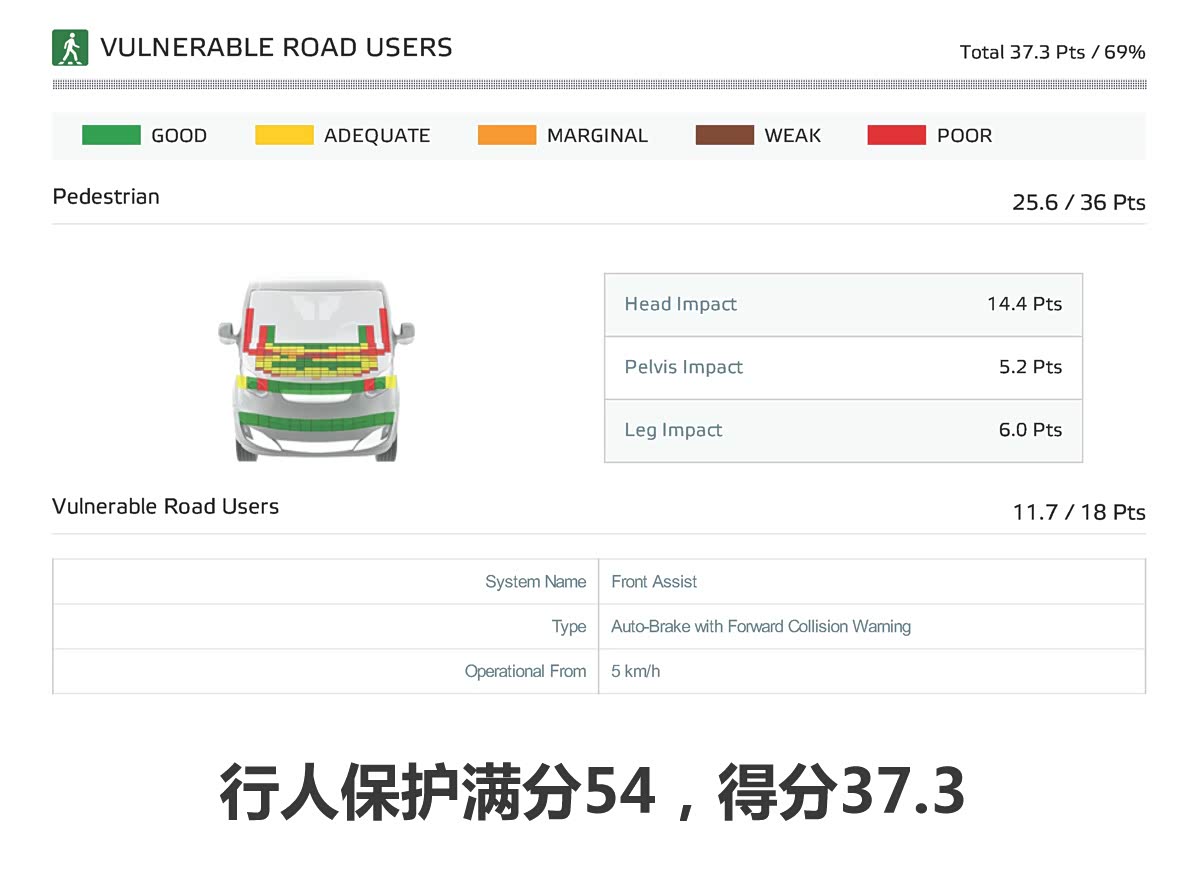Click the orange MARGINAL color swatch
The width and height of the screenshot is (1200, 890).
[x=507, y=135]
